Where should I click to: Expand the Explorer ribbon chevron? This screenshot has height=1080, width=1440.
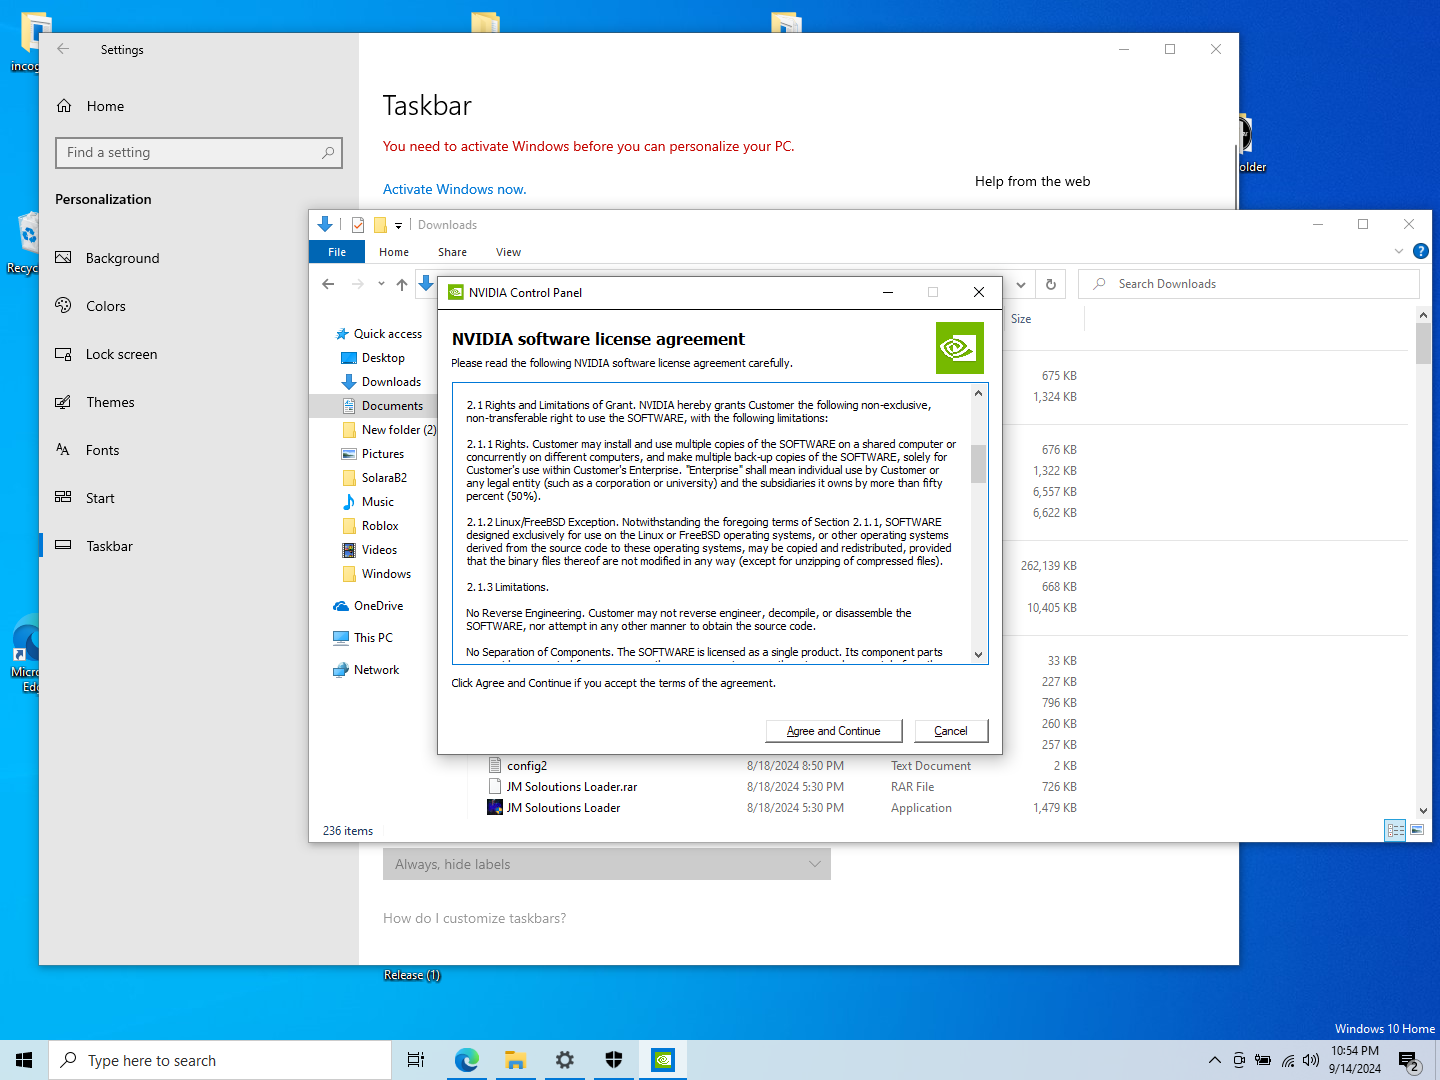[x=1399, y=251]
